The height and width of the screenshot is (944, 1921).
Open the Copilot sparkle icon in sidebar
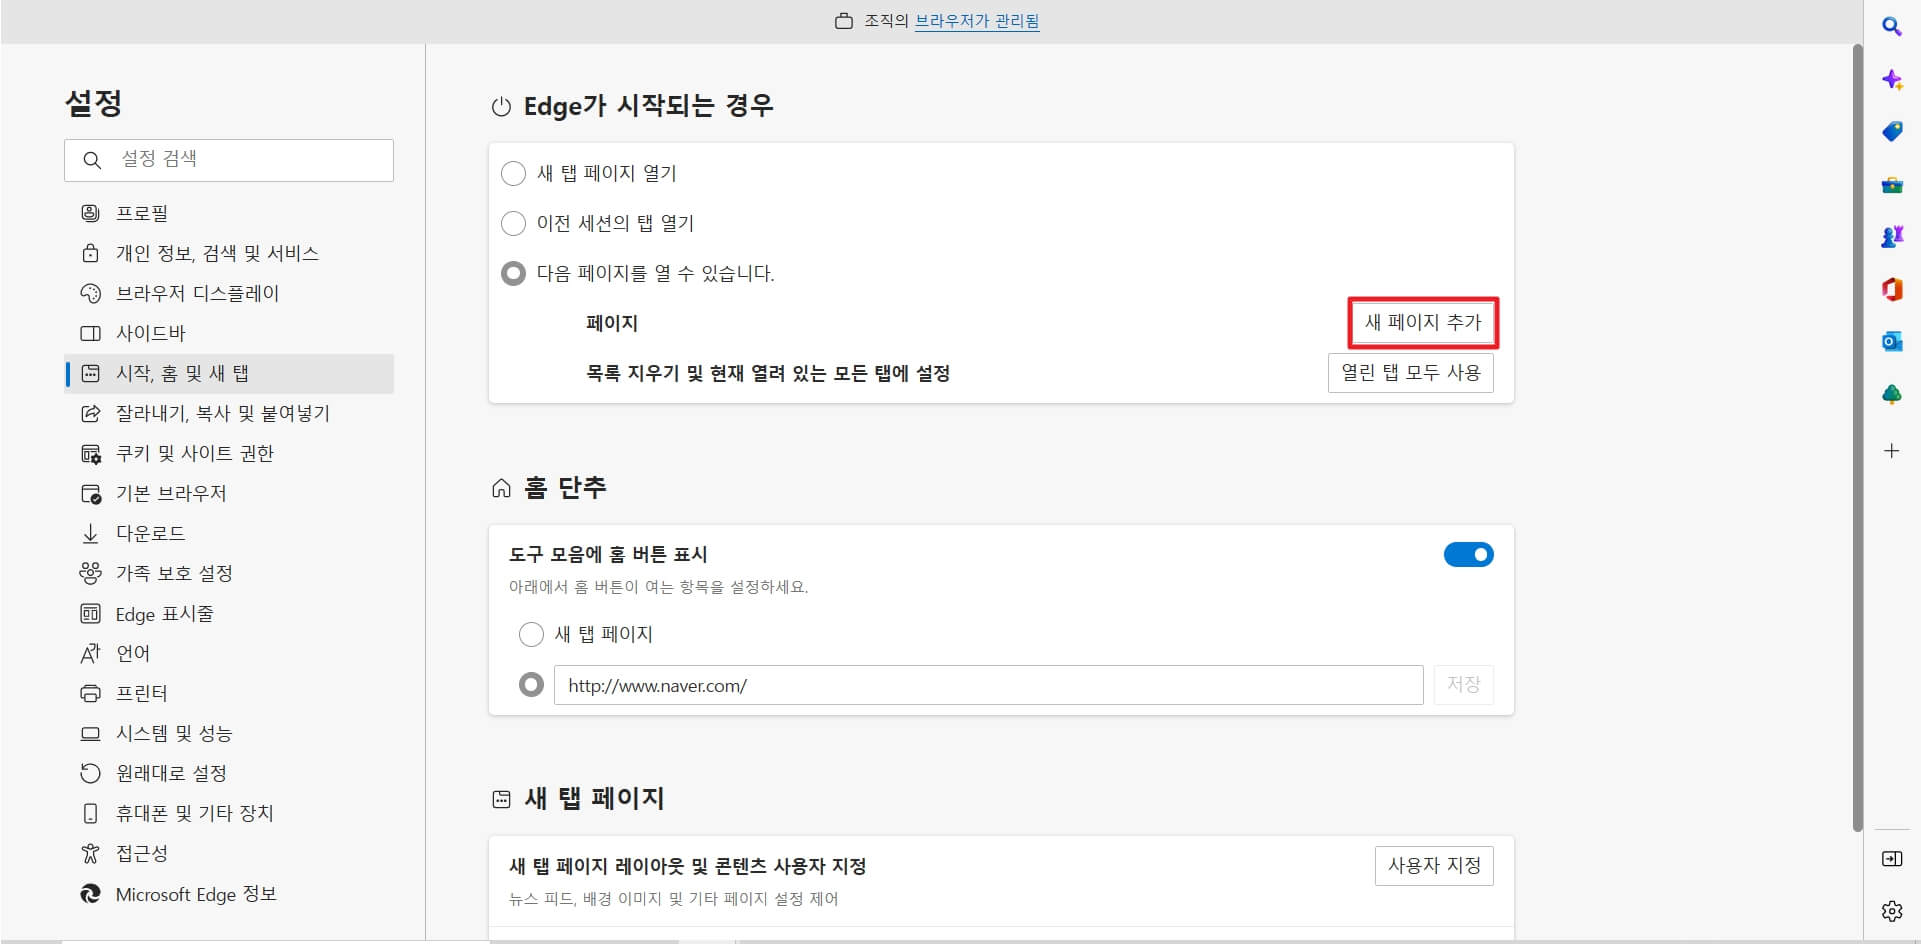point(1891,79)
